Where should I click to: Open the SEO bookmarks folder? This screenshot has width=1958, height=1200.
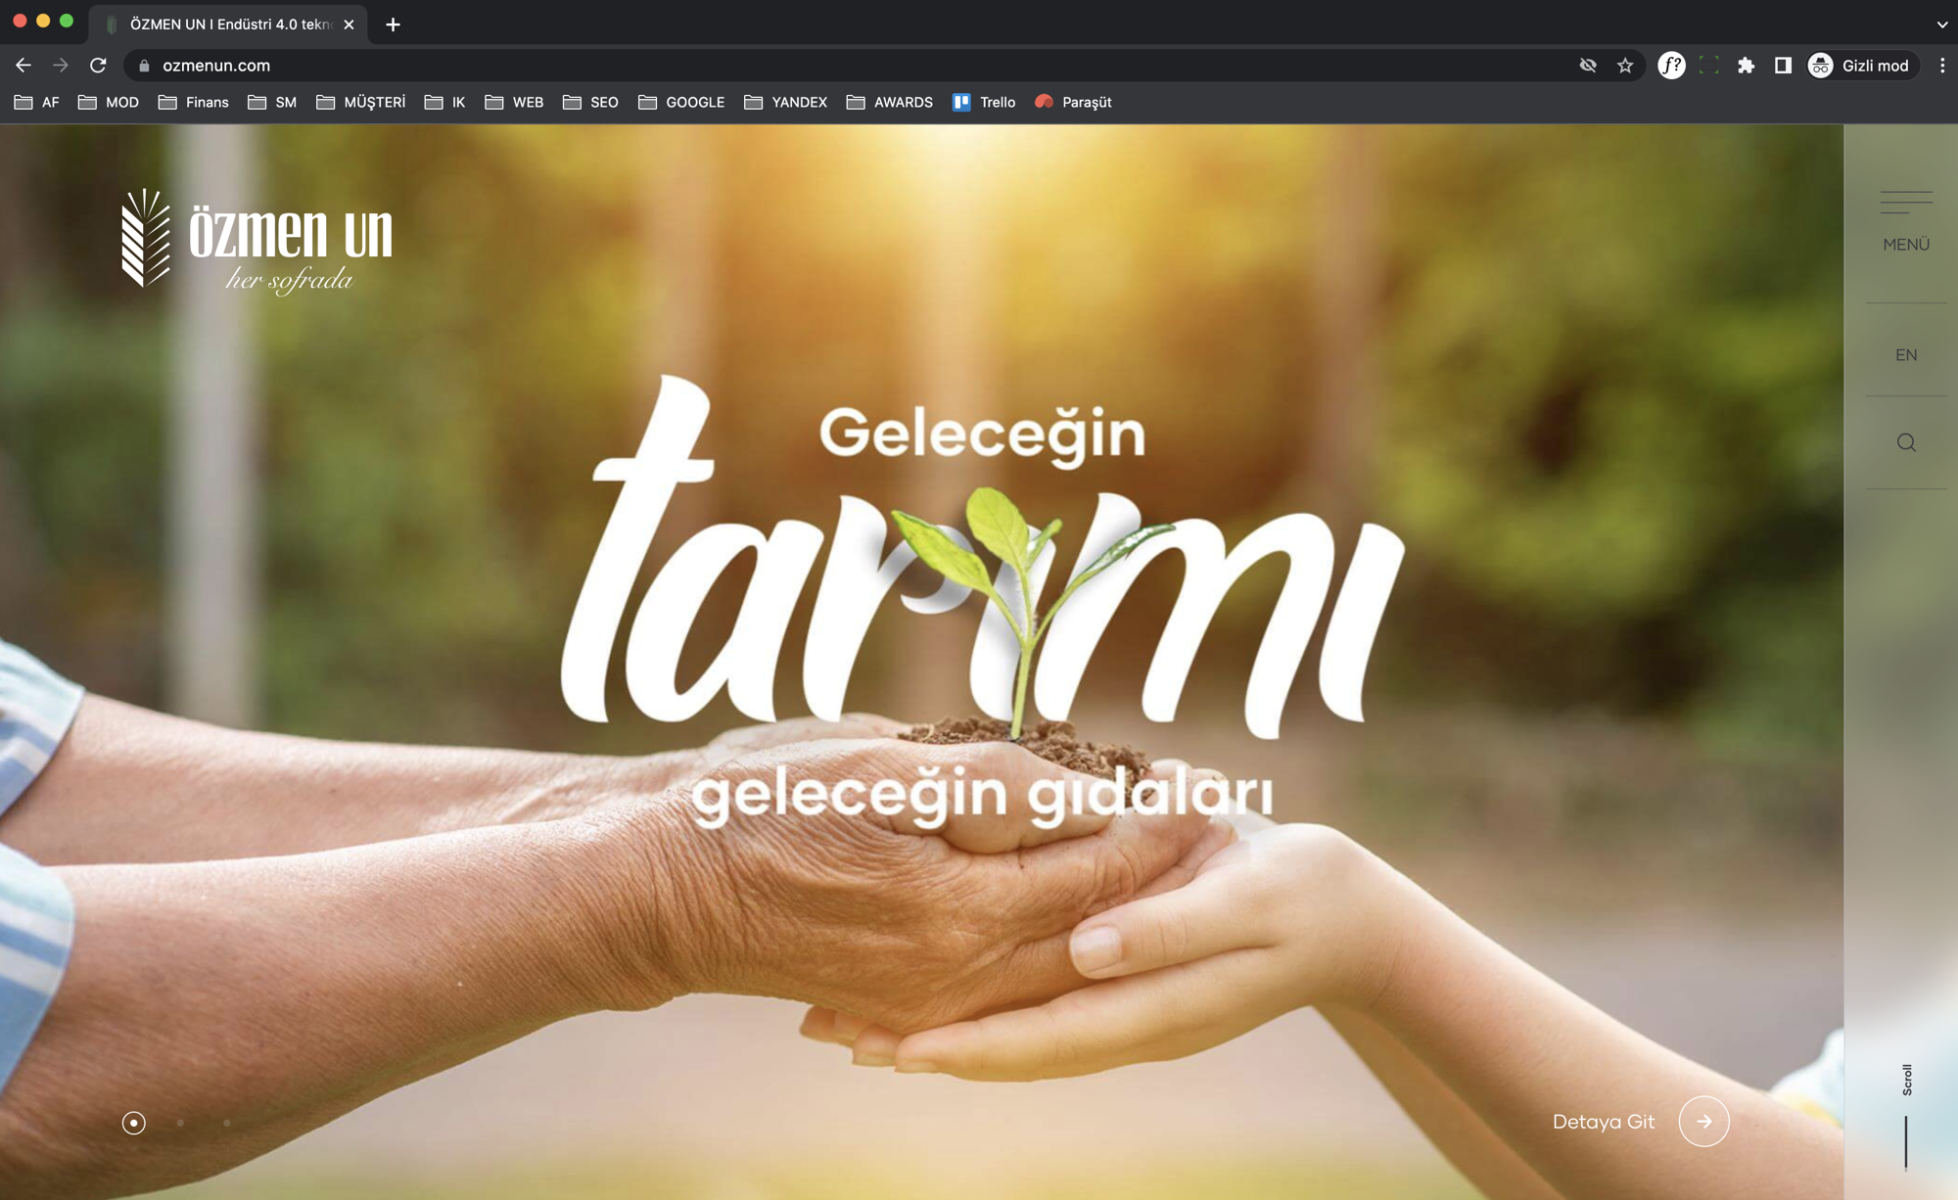pos(591,102)
